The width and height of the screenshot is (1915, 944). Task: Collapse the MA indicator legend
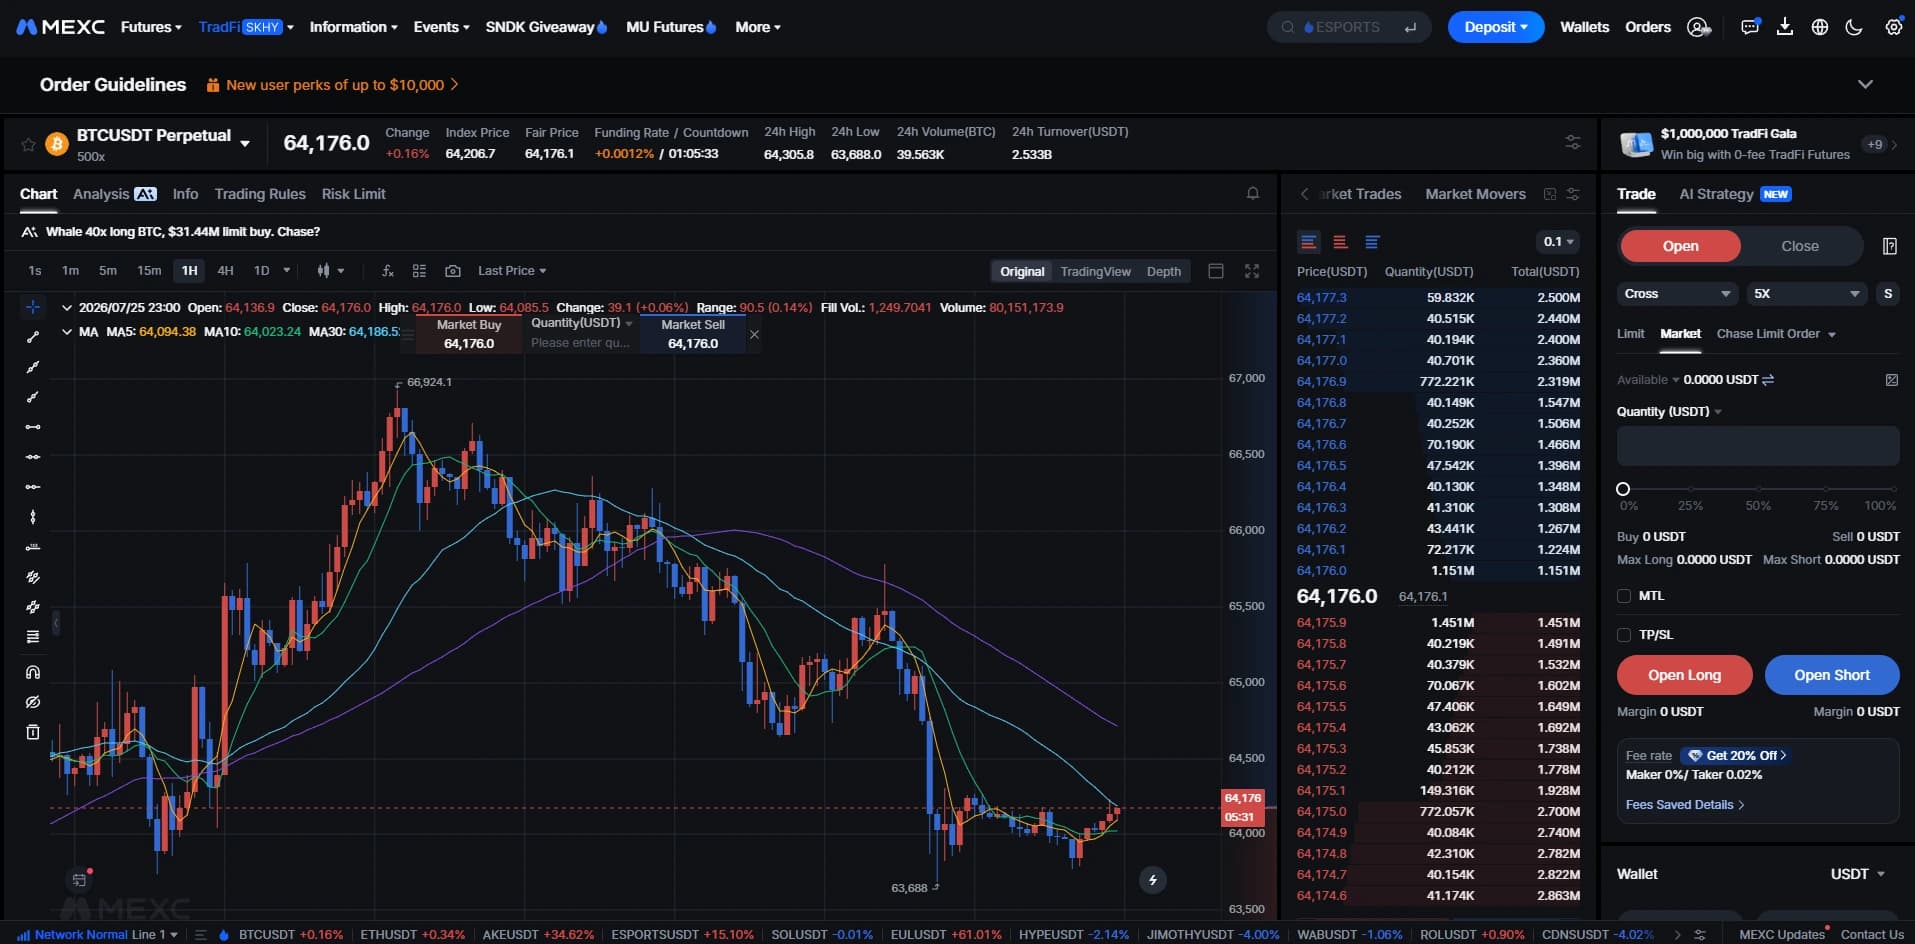[67, 332]
